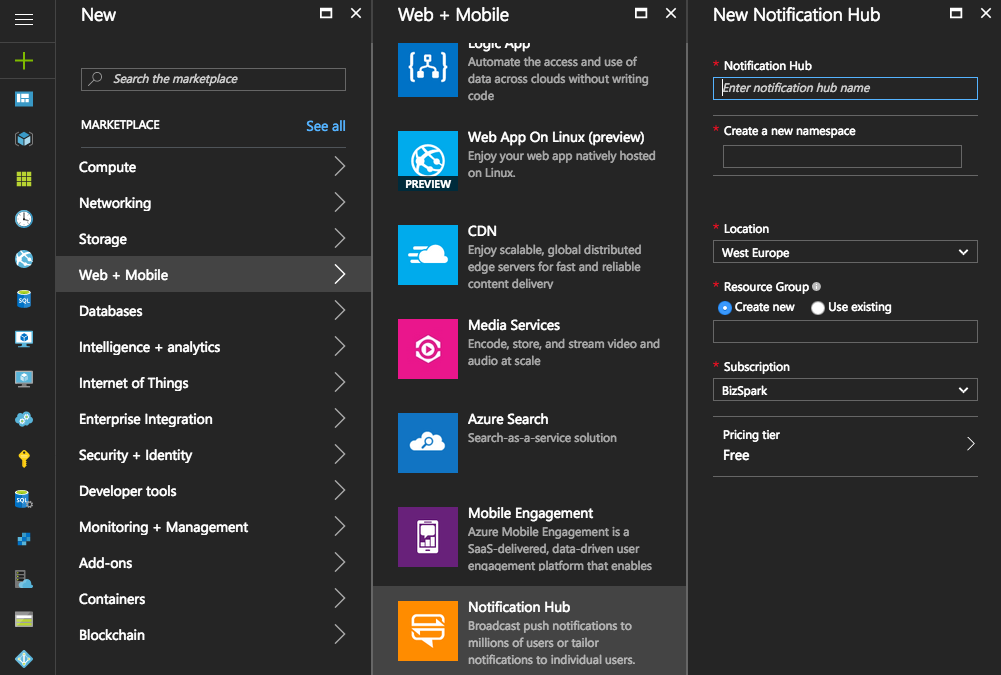1001x675 pixels.
Task: Select Security + Identity category
Action: [213, 455]
